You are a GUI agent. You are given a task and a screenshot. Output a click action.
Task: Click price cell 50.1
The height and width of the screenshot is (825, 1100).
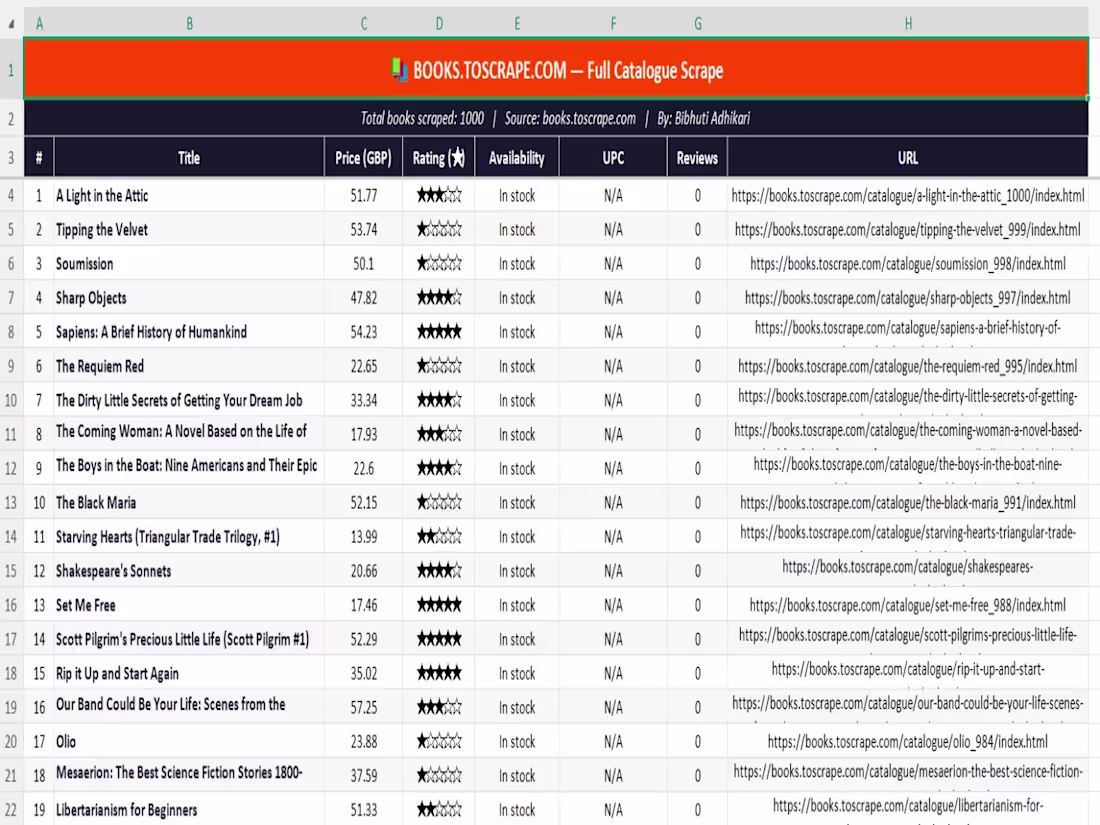pyautogui.click(x=363, y=264)
